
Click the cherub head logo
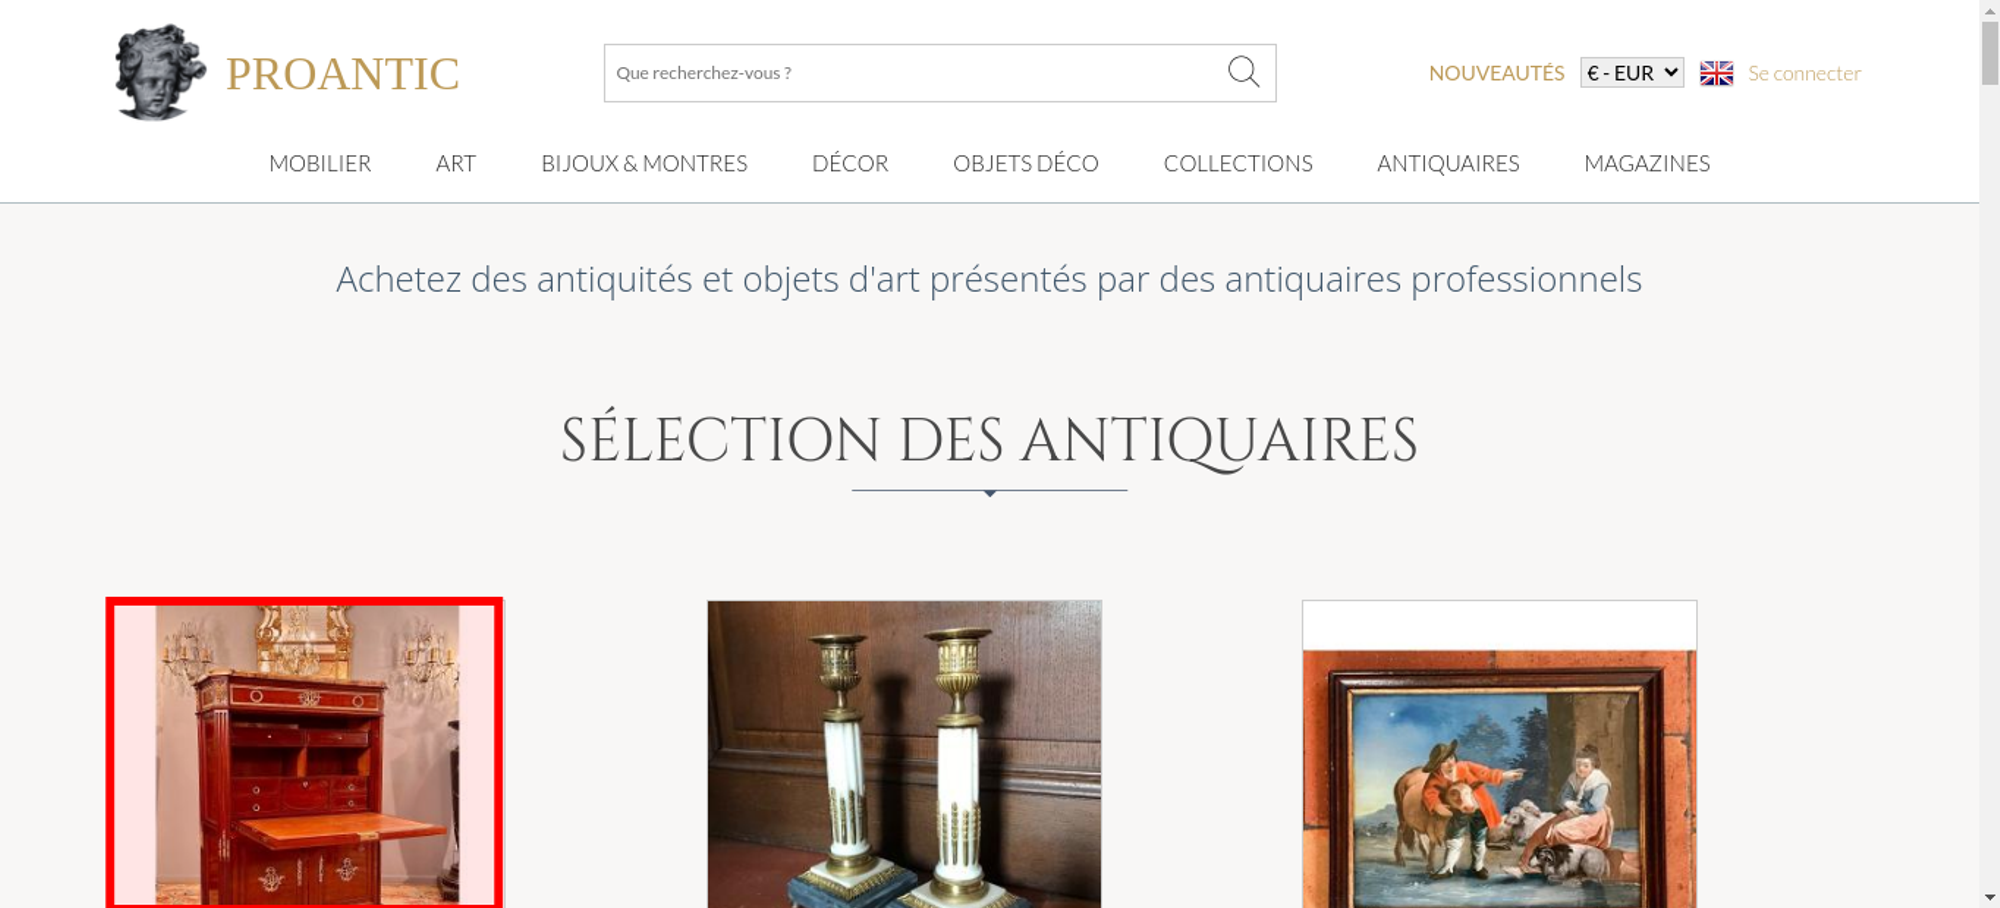[x=160, y=72]
